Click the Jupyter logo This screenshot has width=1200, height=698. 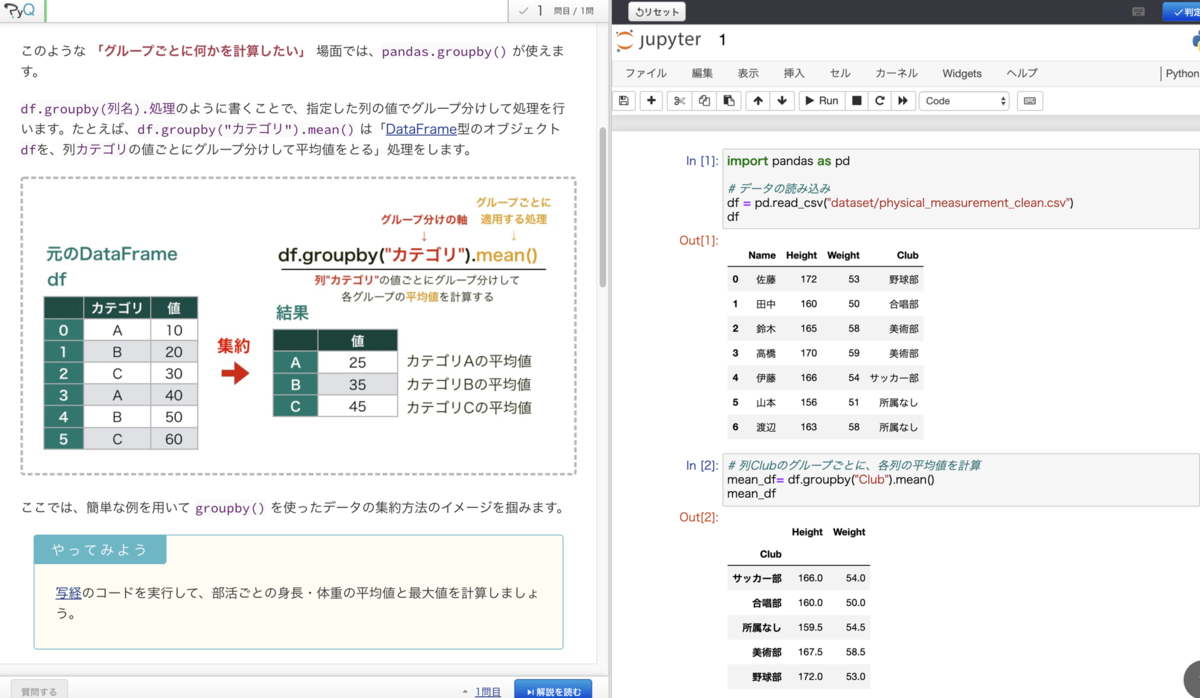click(660, 40)
